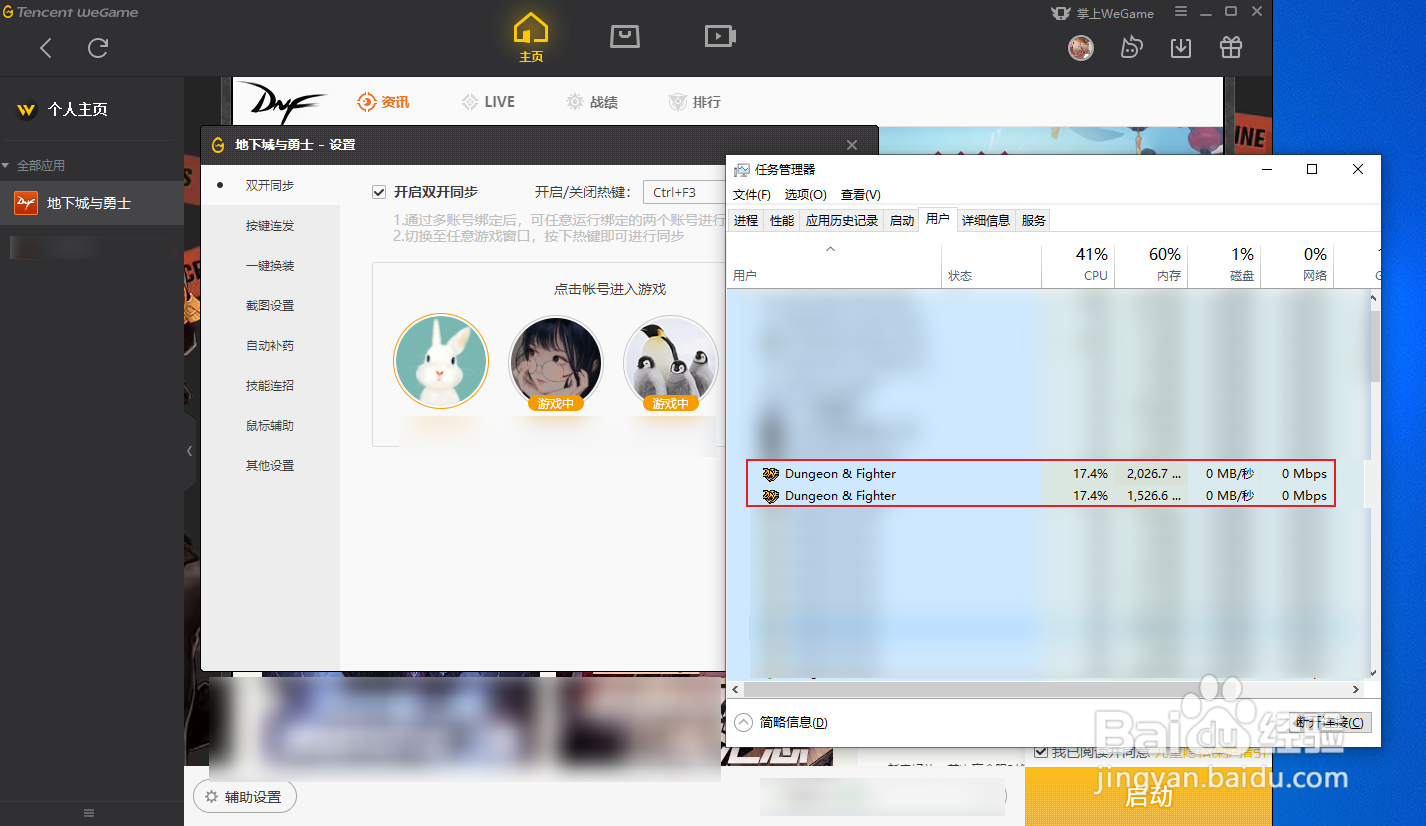1426x826 pixels.
Task: Click the sort arrow above 用户 column
Action: click(x=830, y=249)
